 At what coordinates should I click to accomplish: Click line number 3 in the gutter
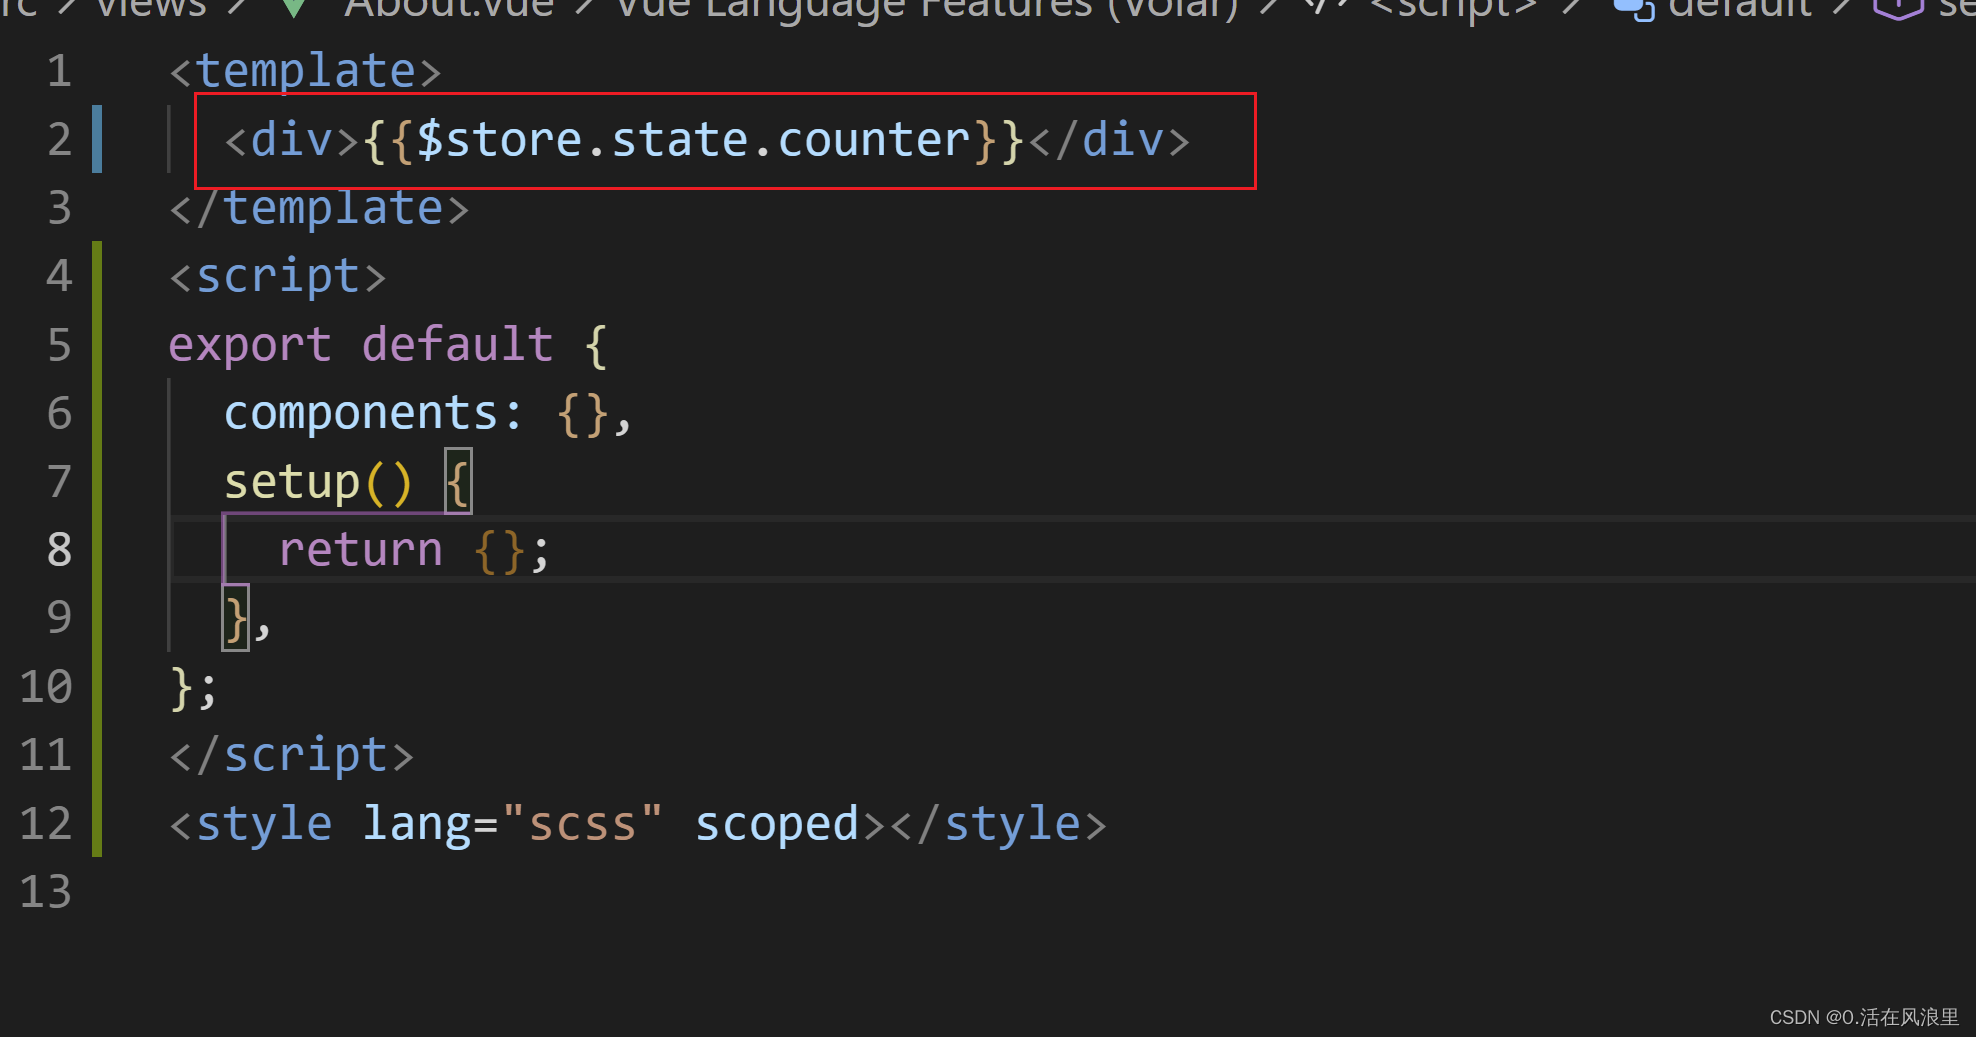(x=59, y=208)
